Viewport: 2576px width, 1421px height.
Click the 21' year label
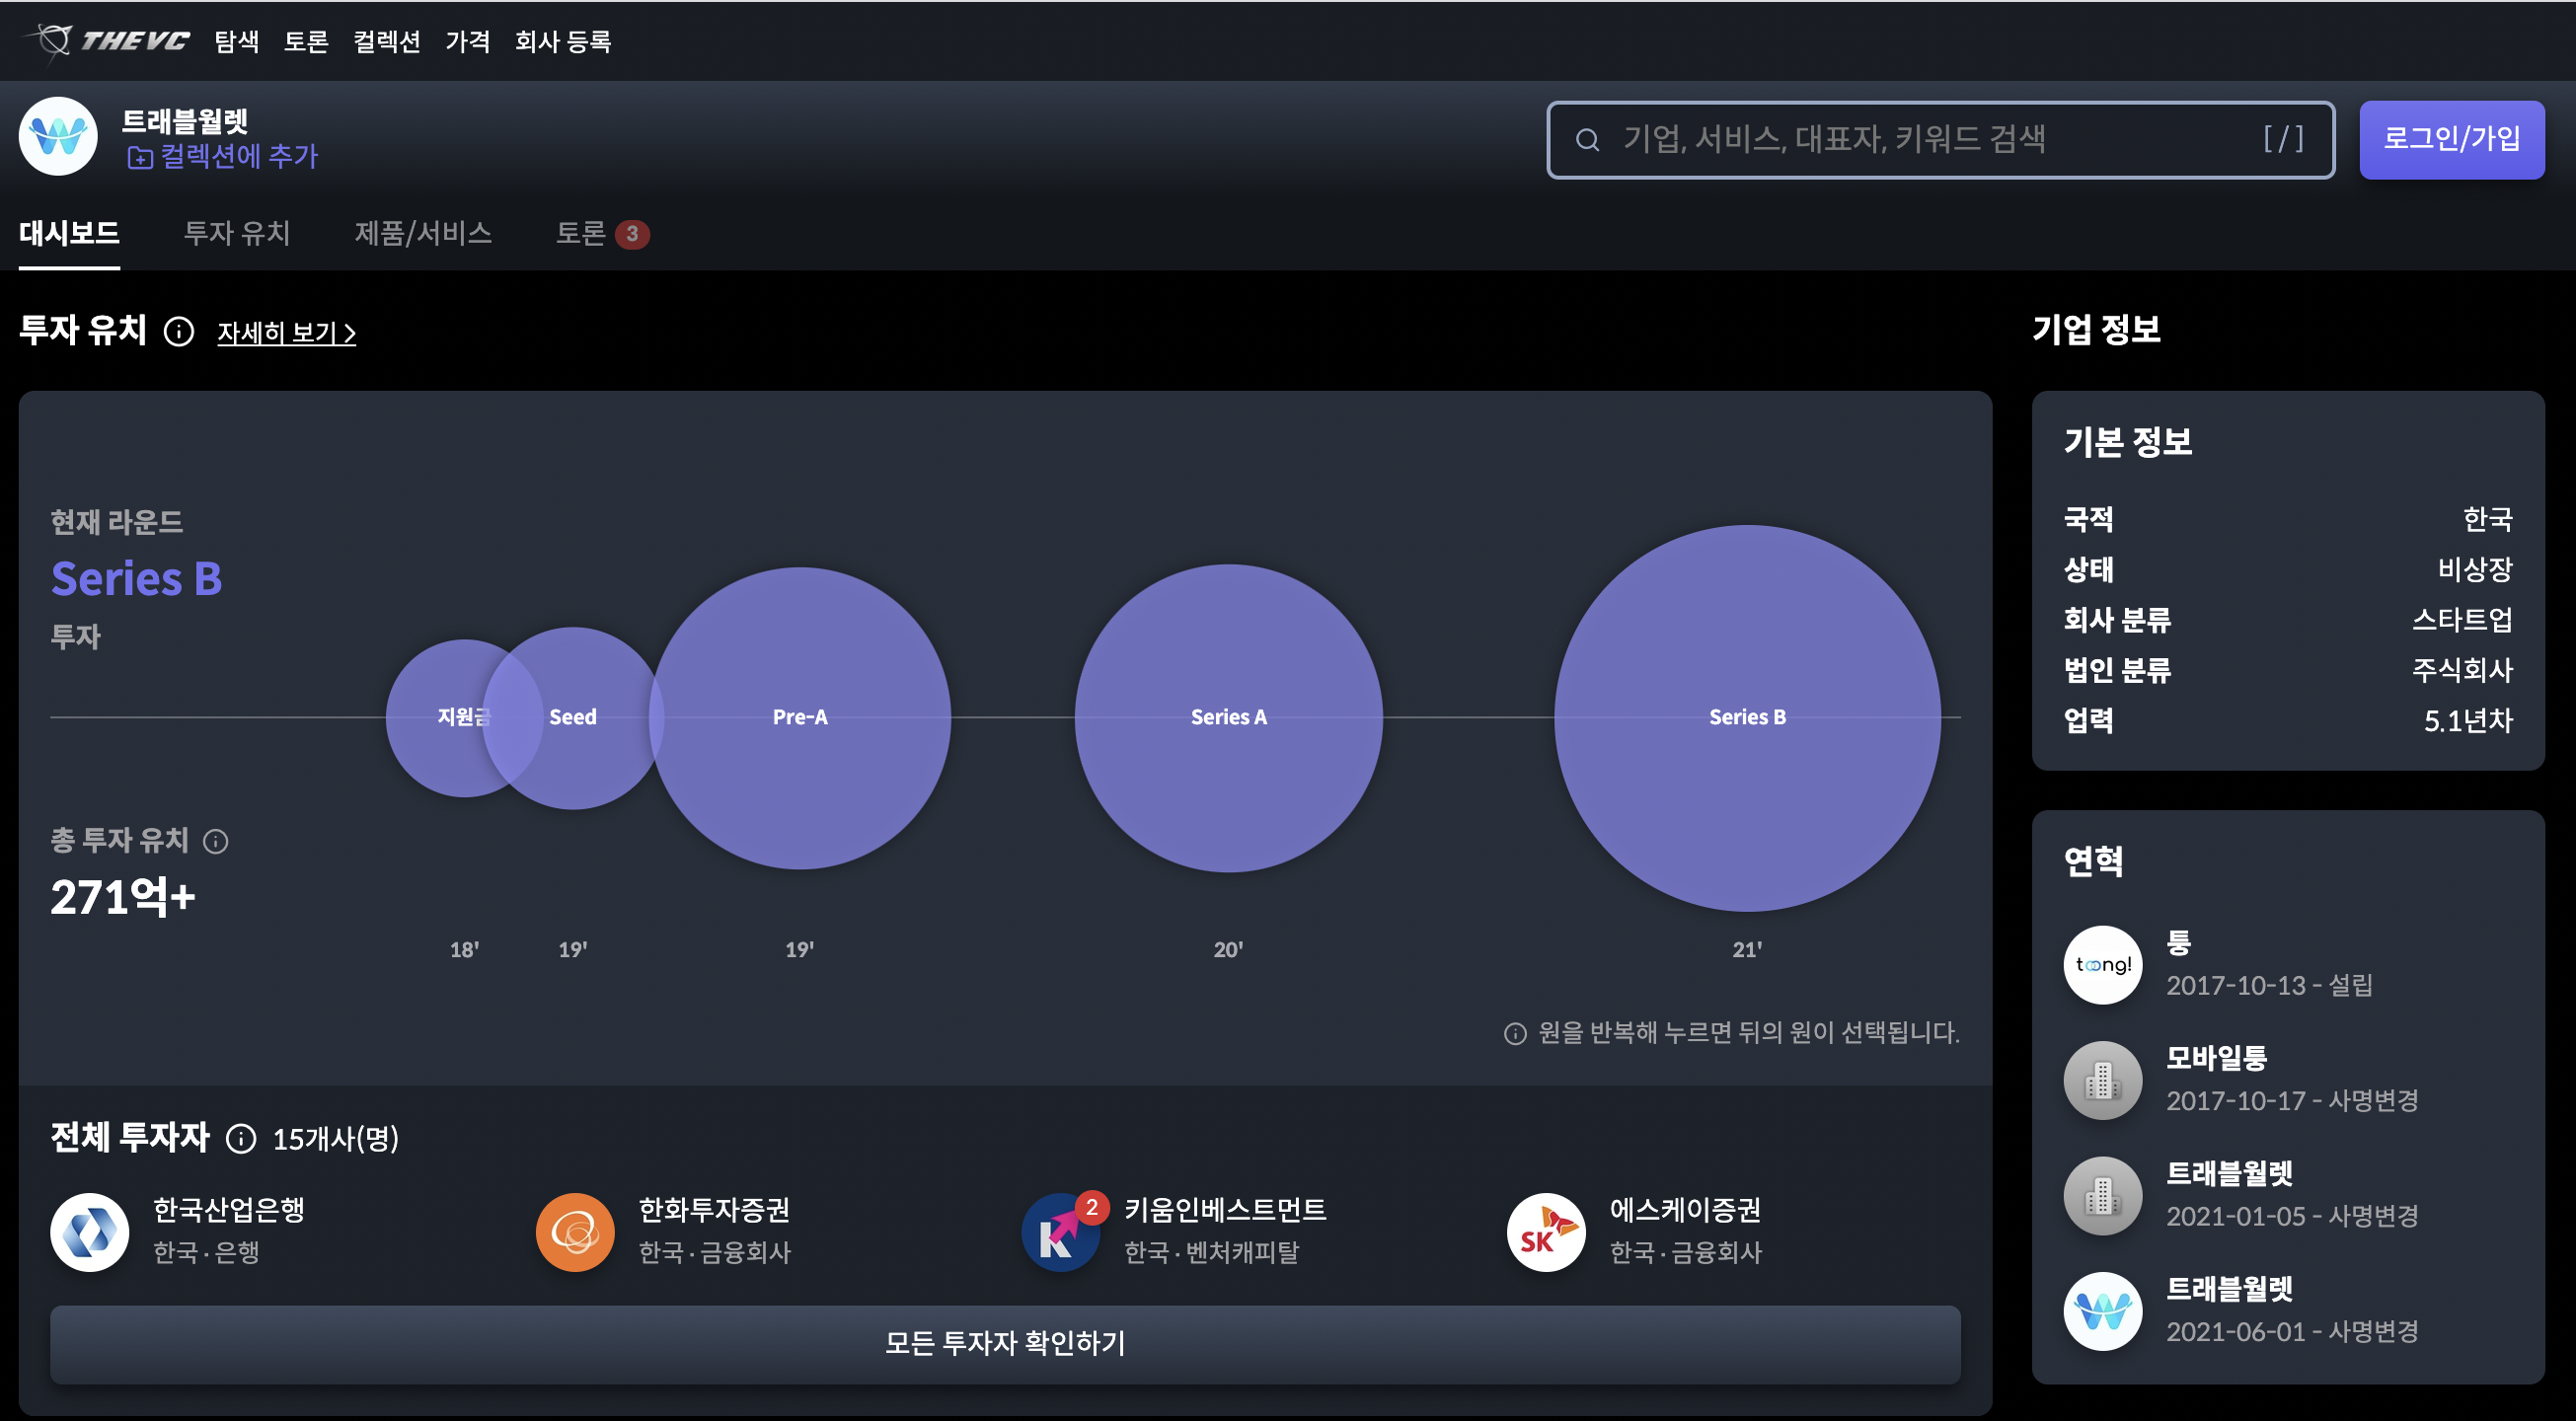pos(1747,950)
